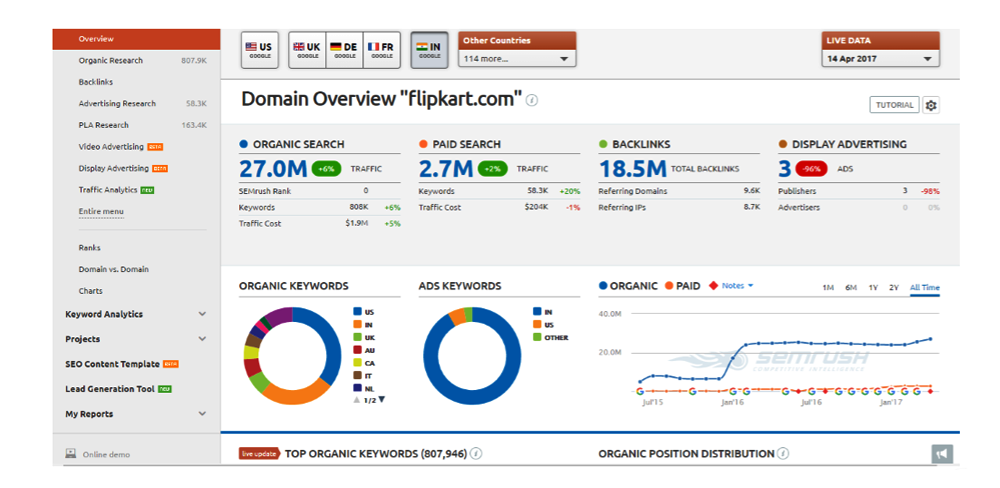Click the red Notes diamond icon
Image resolution: width=1000 pixels, height=488 pixels.
pos(713,286)
